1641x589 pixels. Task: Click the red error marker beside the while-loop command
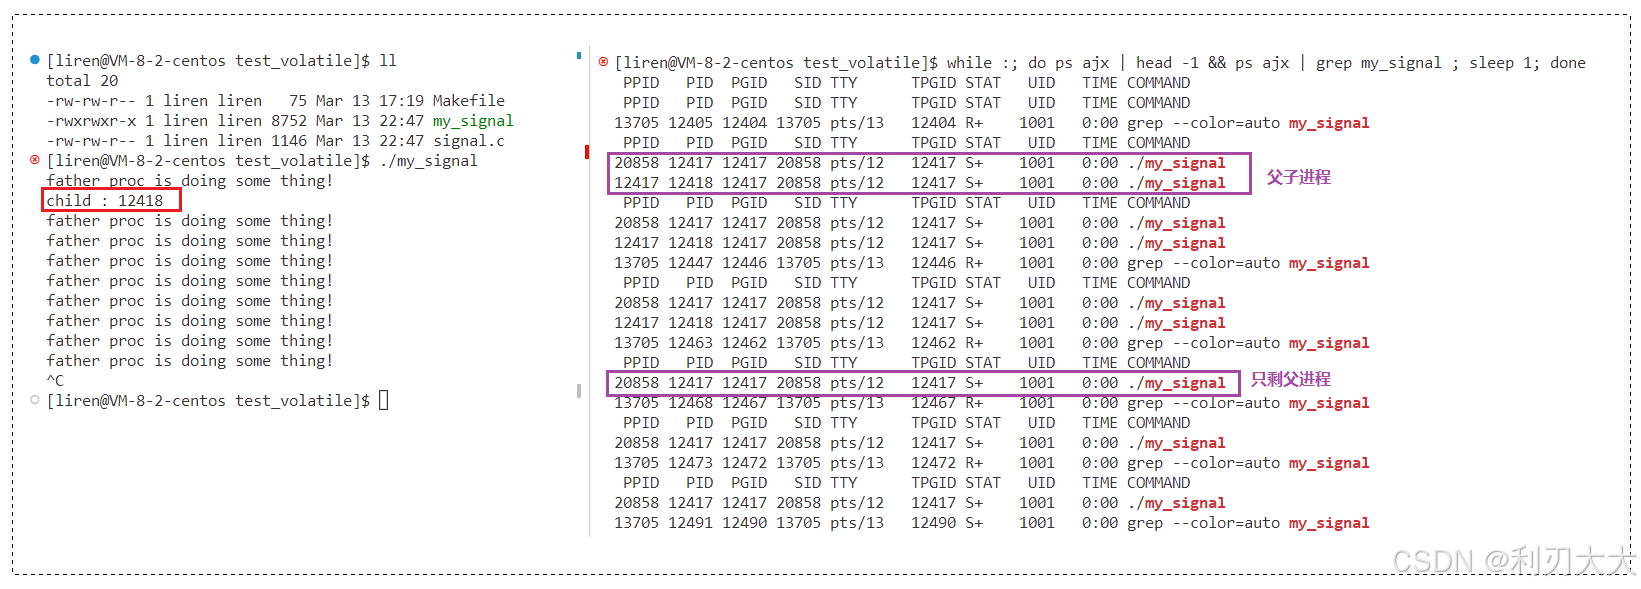[603, 62]
